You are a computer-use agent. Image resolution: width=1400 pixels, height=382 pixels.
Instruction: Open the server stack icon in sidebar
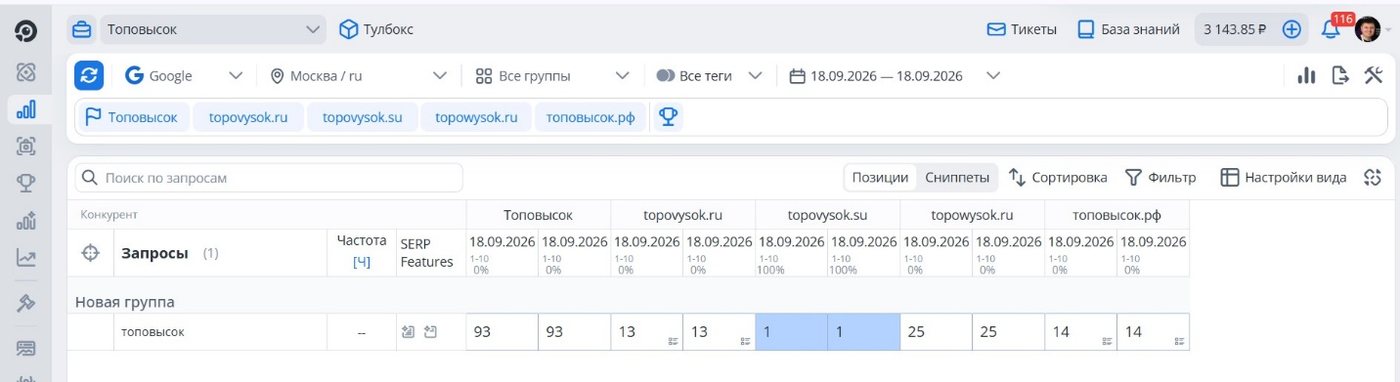point(26,348)
